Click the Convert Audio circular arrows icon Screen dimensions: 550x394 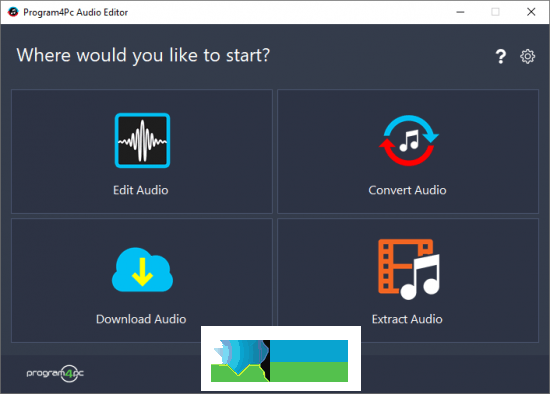[x=409, y=140]
